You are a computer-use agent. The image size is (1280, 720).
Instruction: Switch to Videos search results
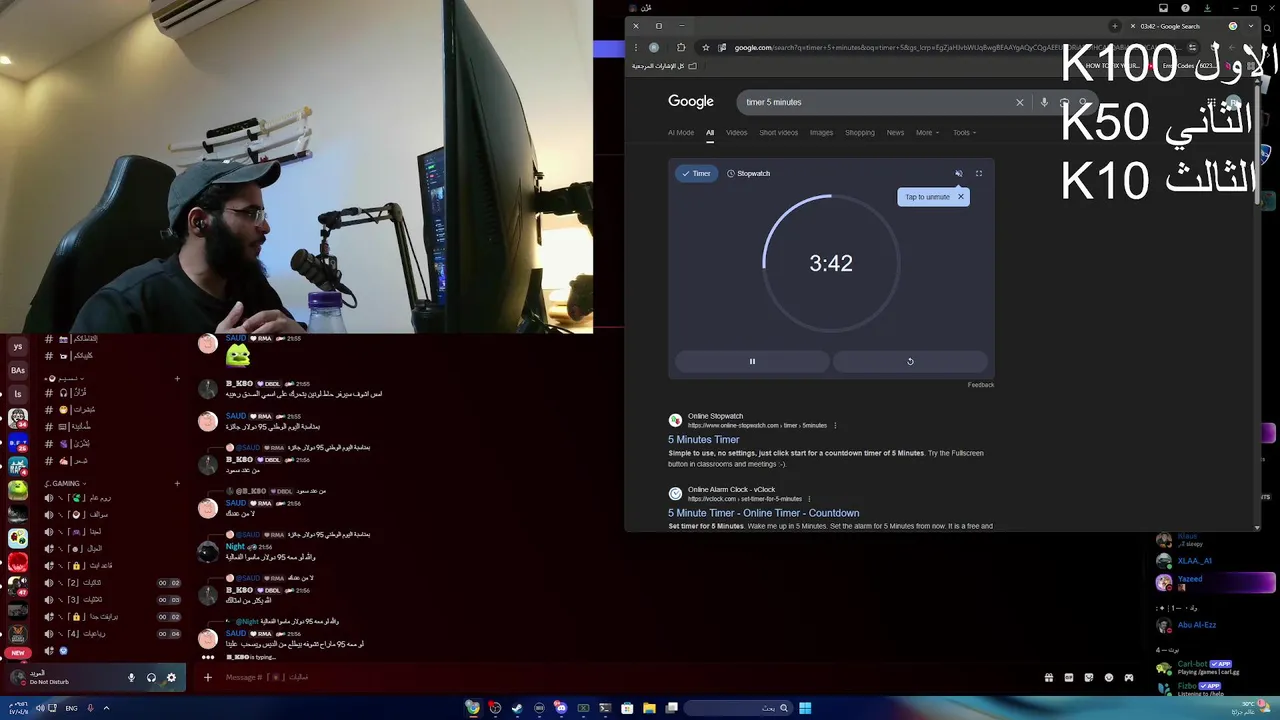[736, 133]
